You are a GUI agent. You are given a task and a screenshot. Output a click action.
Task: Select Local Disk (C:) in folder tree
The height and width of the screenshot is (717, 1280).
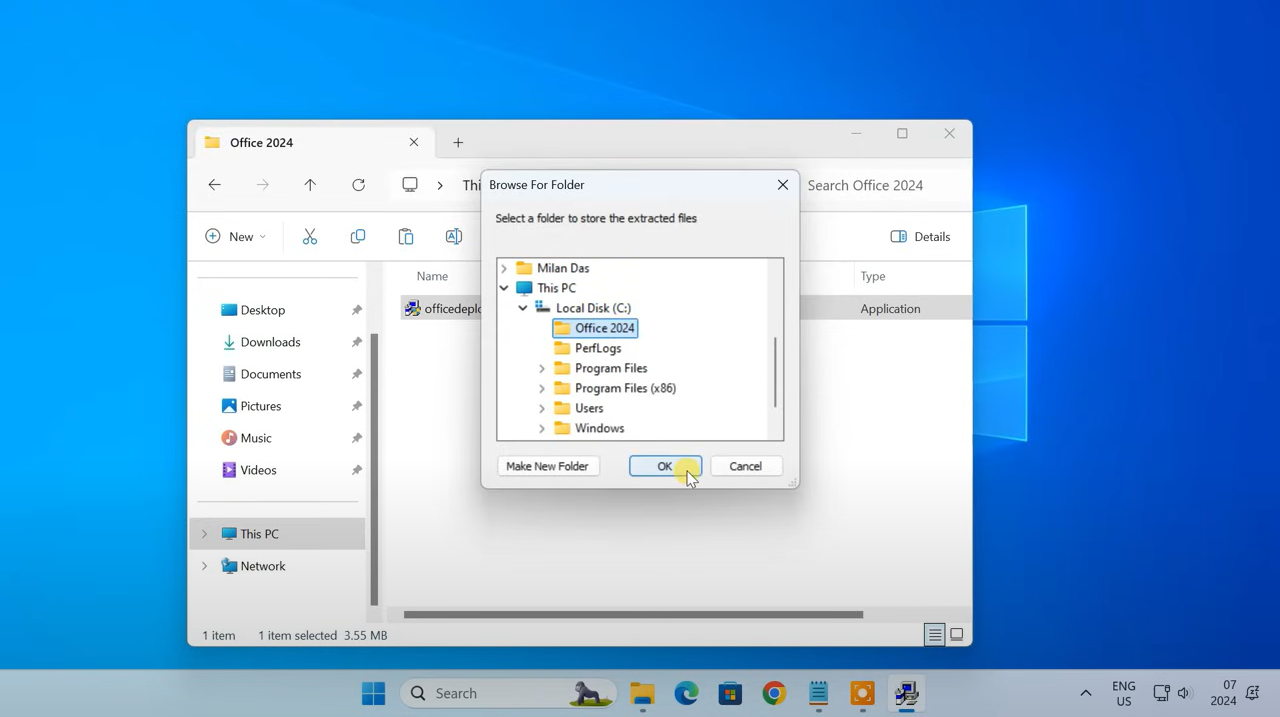tap(582, 308)
